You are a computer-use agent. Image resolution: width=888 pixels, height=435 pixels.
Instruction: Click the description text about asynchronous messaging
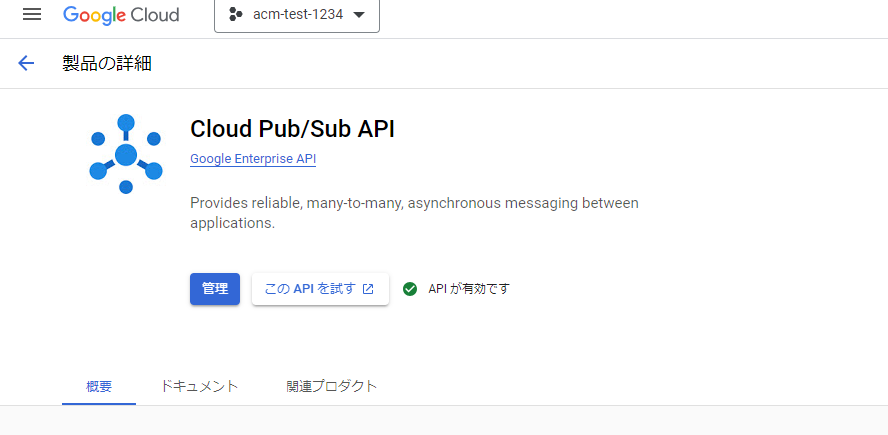(x=415, y=213)
